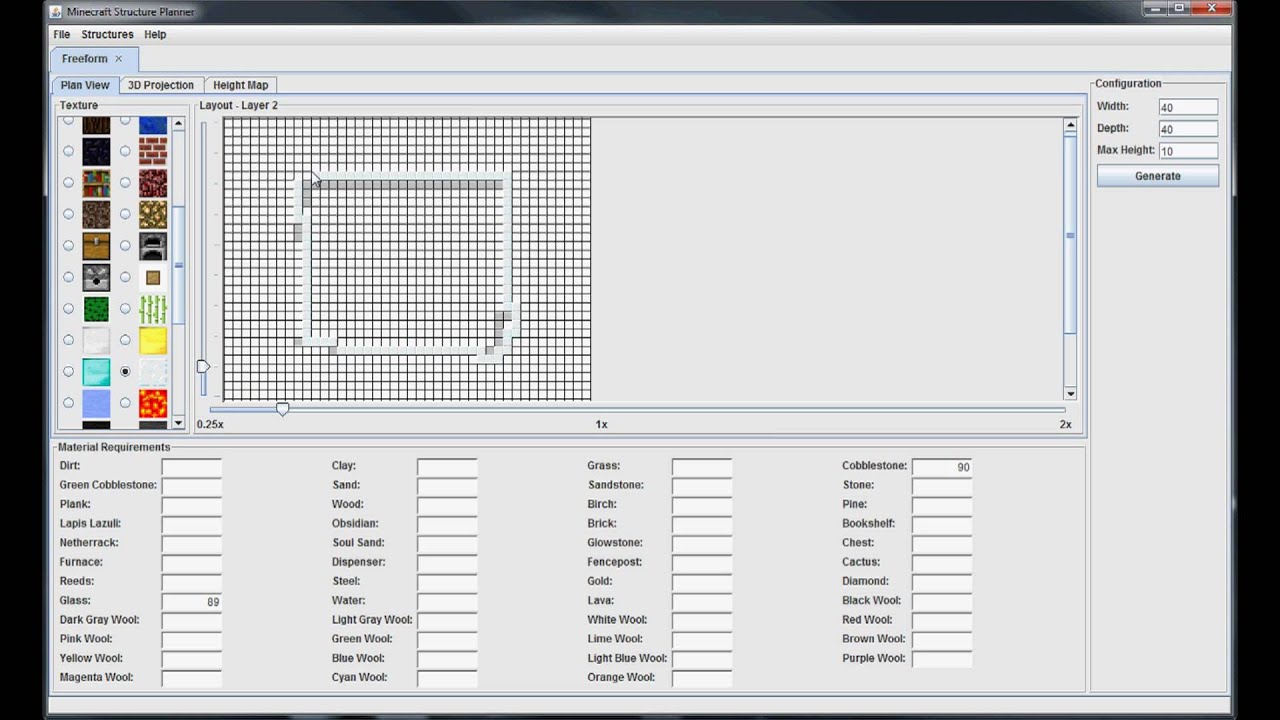Click the layout vertical scrollbar thumb

tap(1070, 235)
